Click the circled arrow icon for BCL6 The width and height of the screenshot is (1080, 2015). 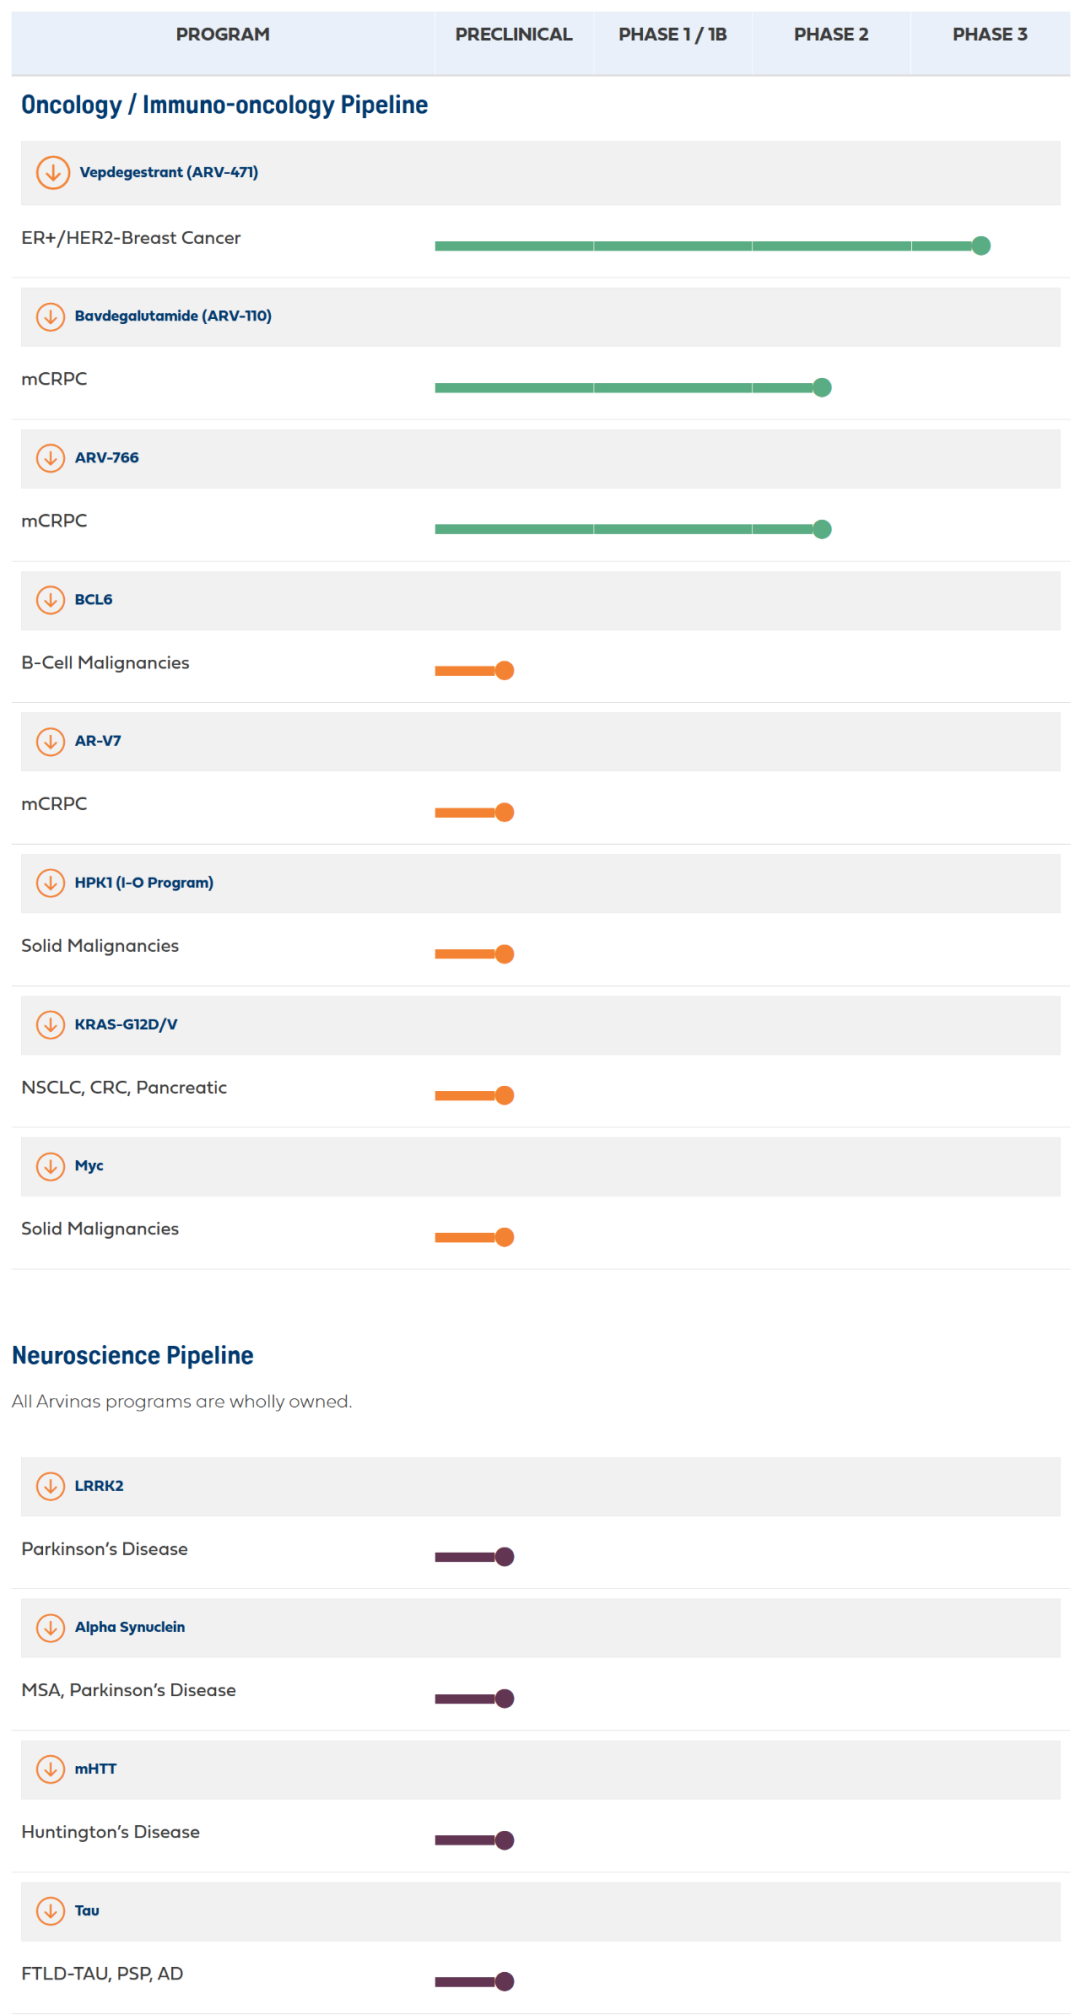coord(50,600)
